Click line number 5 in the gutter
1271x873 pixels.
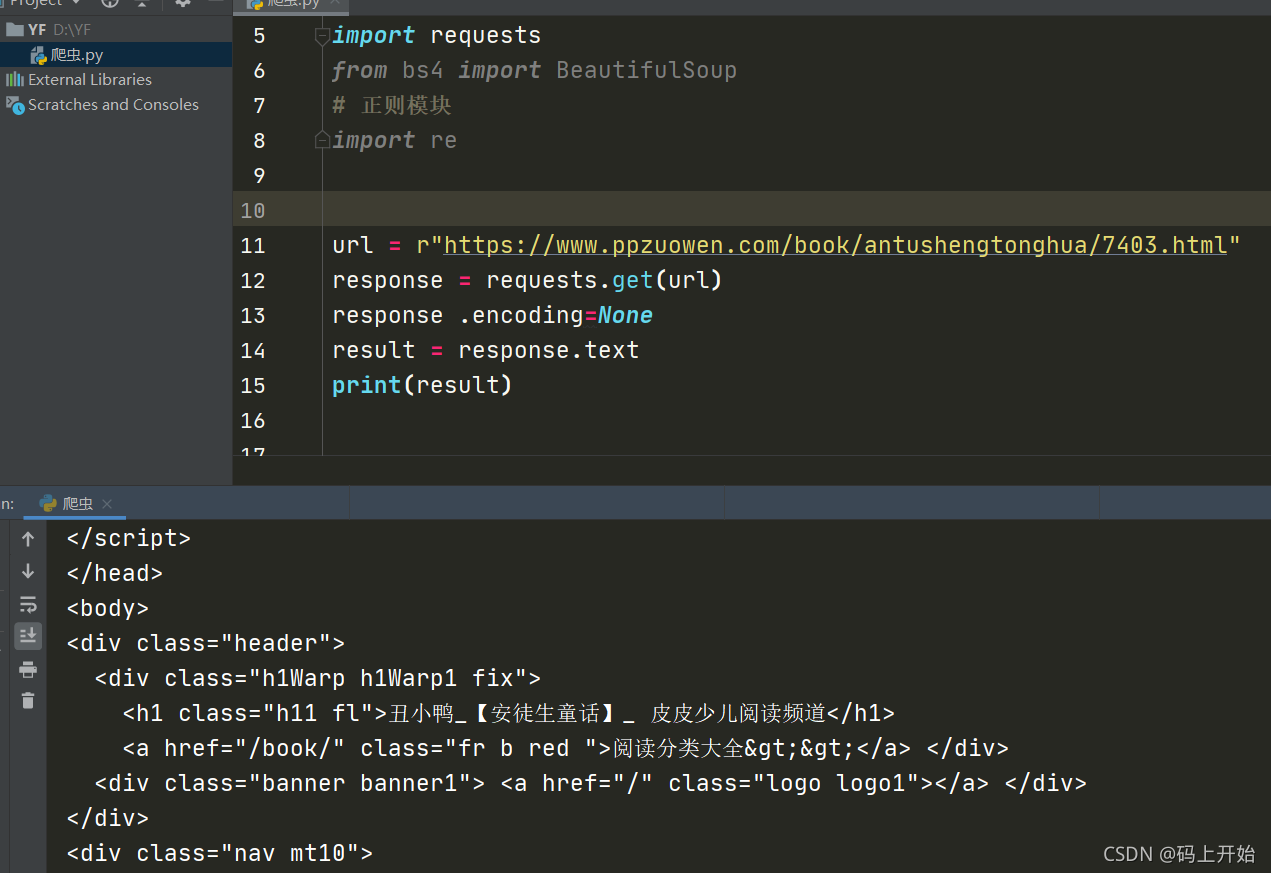point(259,36)
